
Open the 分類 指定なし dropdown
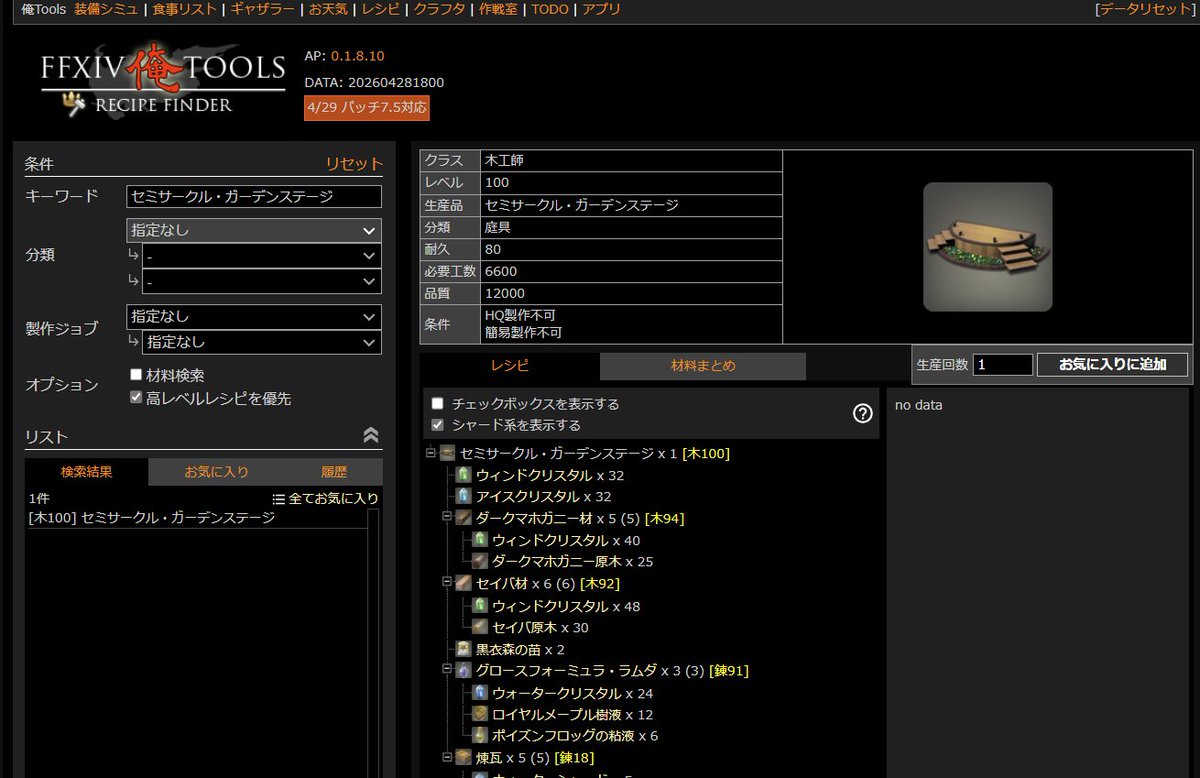(x=254, y=230)
